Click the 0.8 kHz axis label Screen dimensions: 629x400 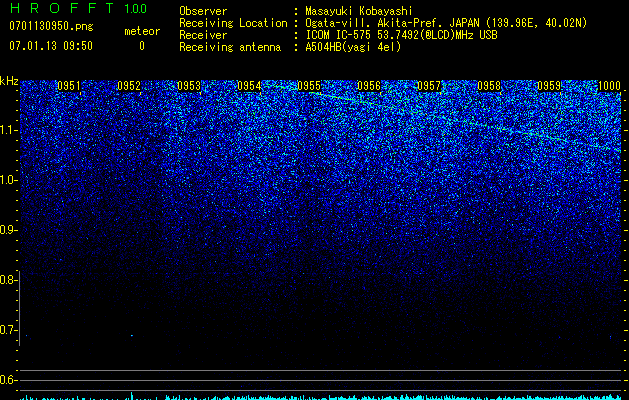click(x=9, y=280)
